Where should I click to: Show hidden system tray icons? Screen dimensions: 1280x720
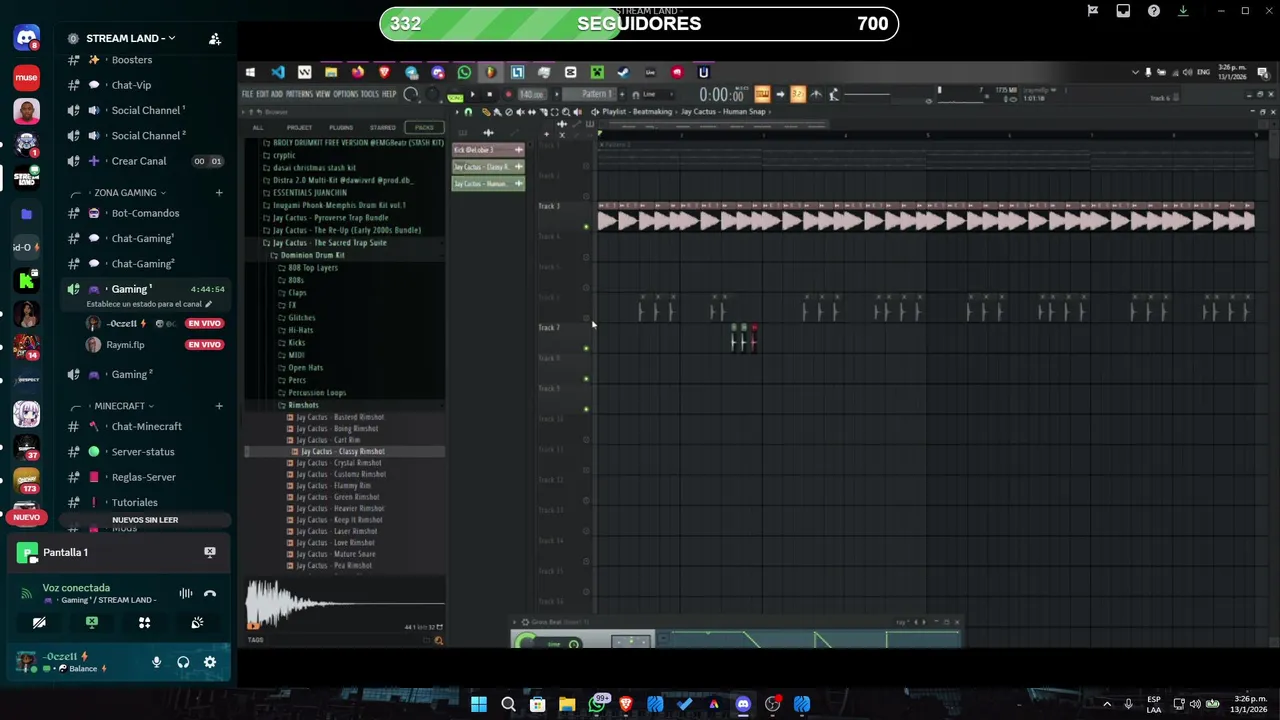[x=1107, y=704]
